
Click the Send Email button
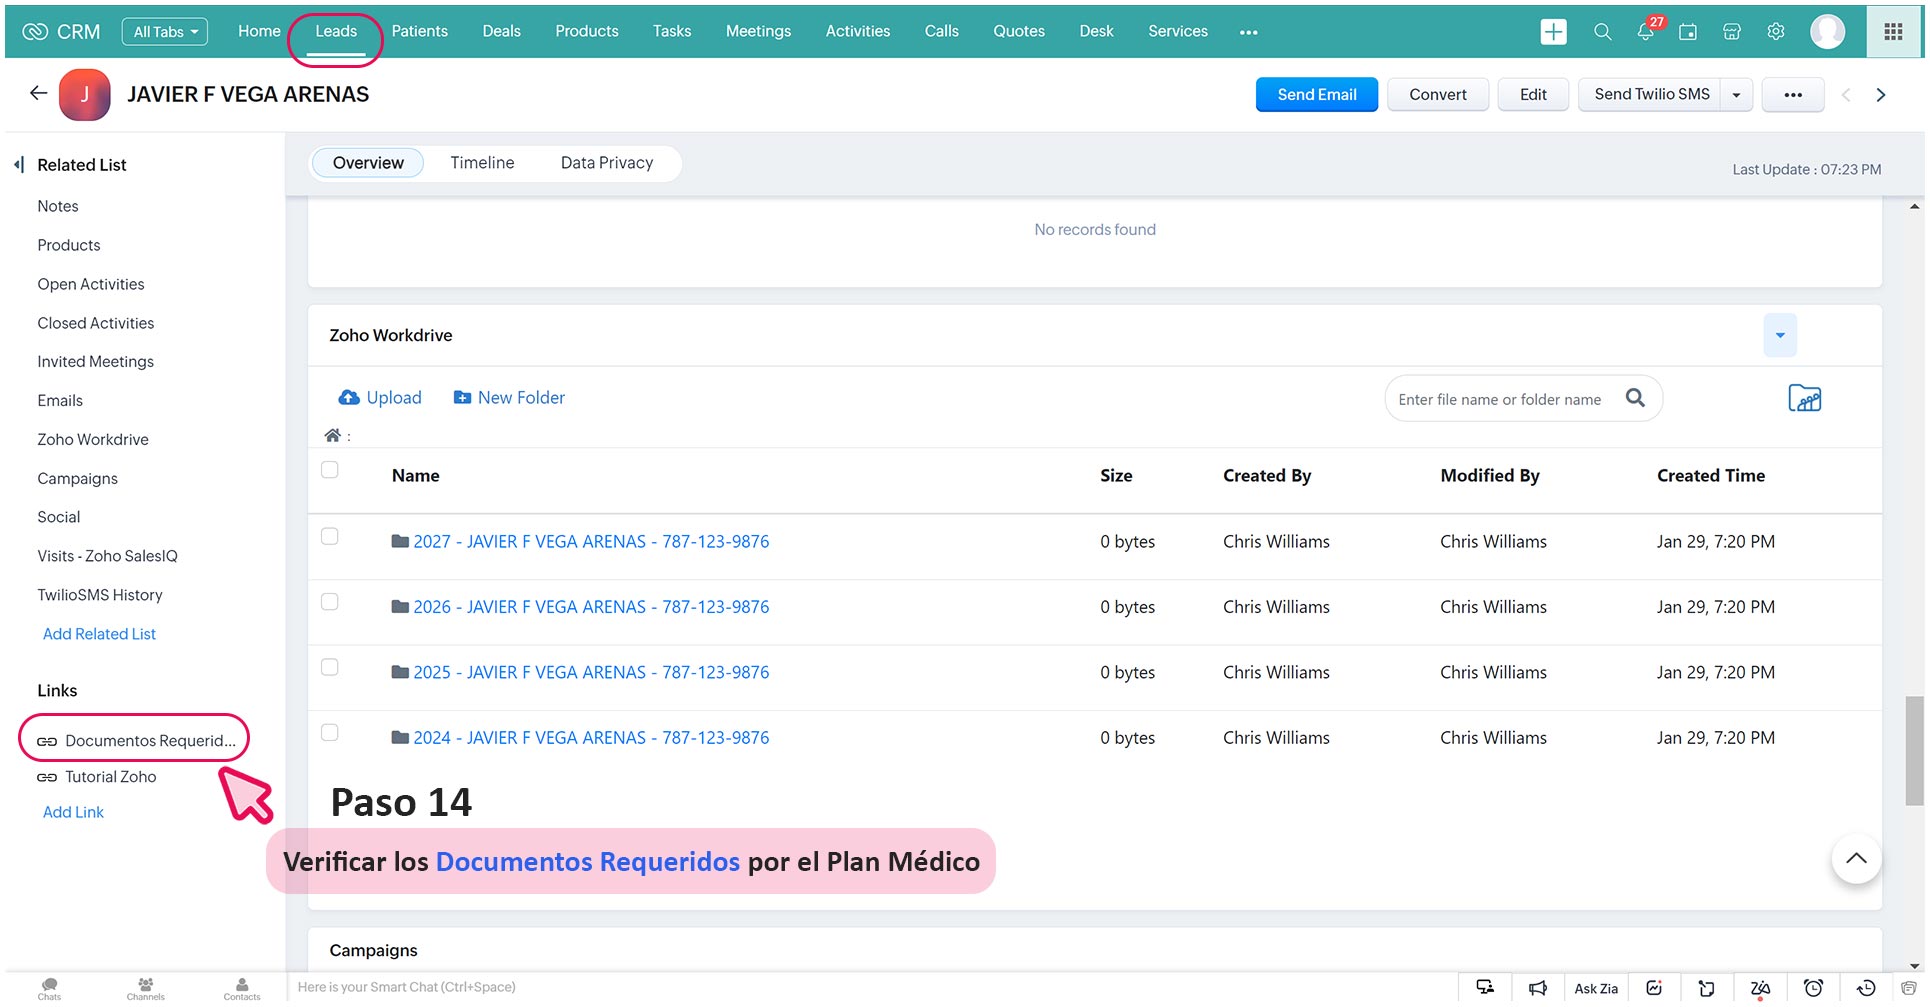[x=1316, y=95]
